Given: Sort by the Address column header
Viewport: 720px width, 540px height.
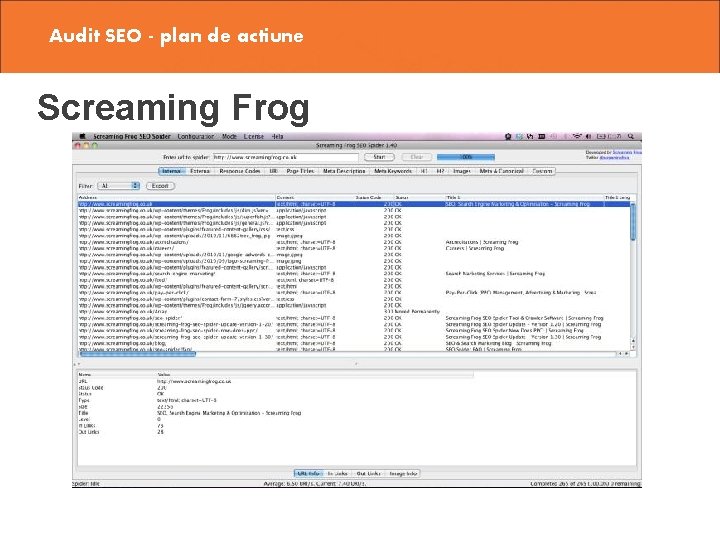Looking at the screenshot, I should pyautogui.click(x=176, y=197).
